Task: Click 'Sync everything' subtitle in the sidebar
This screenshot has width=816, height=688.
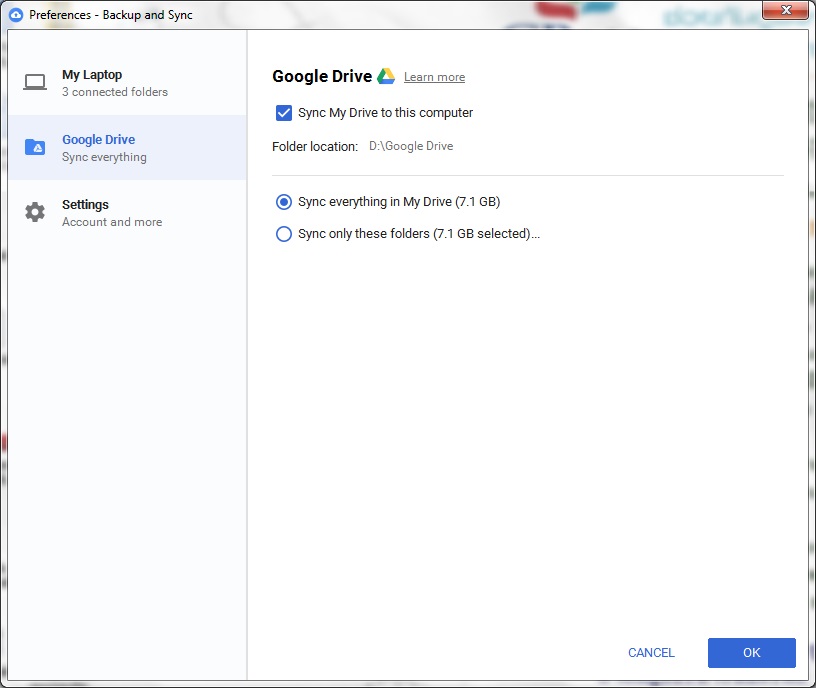Action: (x=104, y=157)
